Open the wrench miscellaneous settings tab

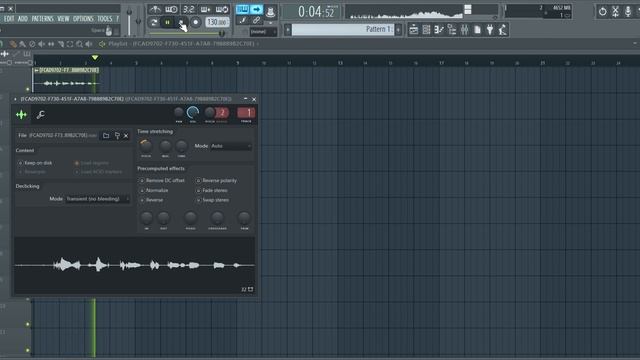point(40,115)
